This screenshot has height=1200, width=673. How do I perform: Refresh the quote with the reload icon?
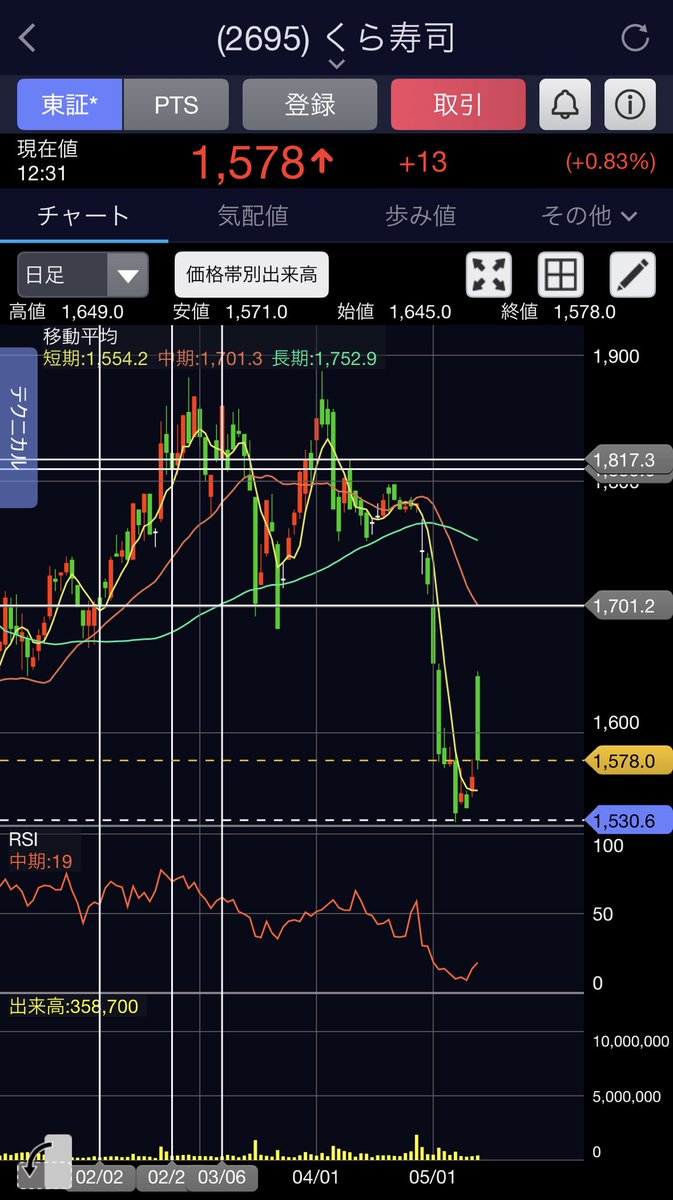[x=636, y=38]
